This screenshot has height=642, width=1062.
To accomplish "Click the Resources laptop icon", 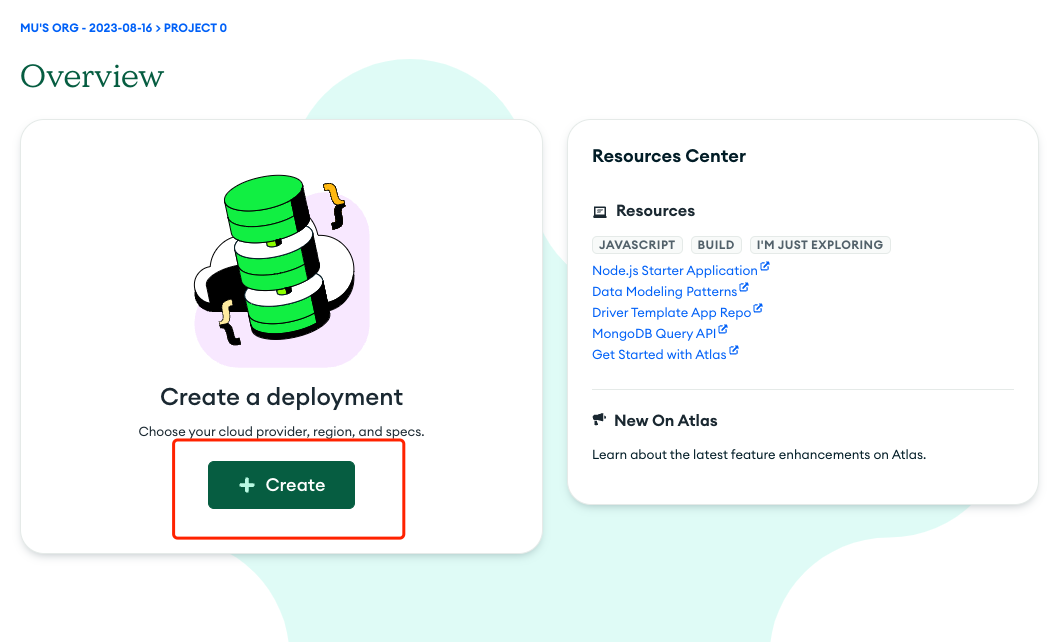I will [600, 211].
